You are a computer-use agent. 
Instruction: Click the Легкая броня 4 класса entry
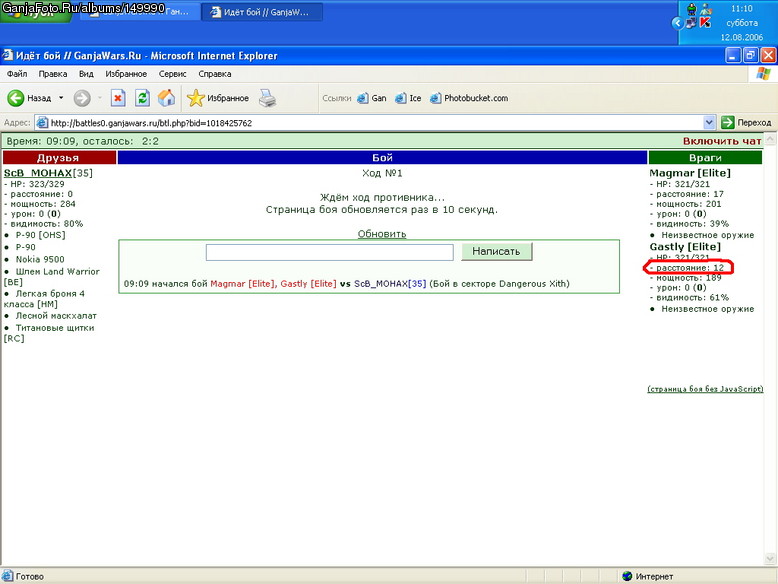pos(44,299)
